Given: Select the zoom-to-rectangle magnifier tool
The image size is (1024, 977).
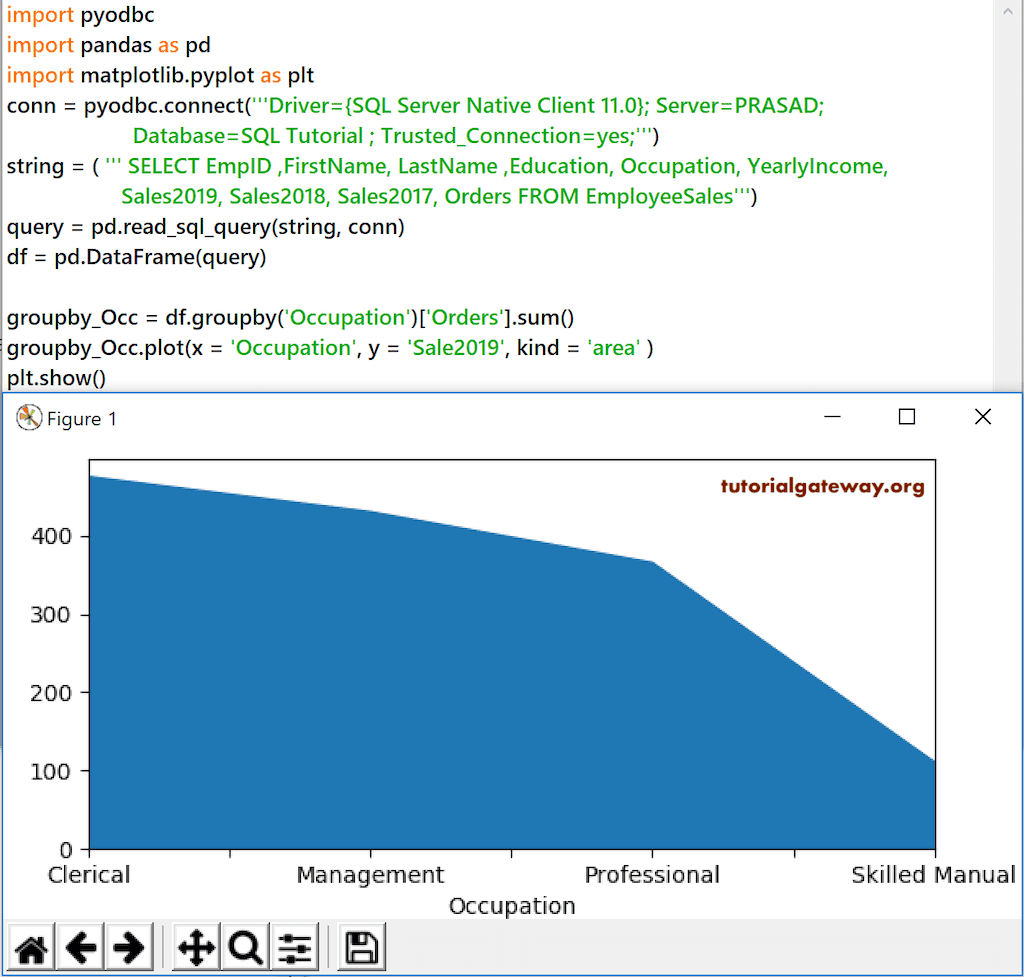Looking at the screenshot, I should (x=245, y=946).
